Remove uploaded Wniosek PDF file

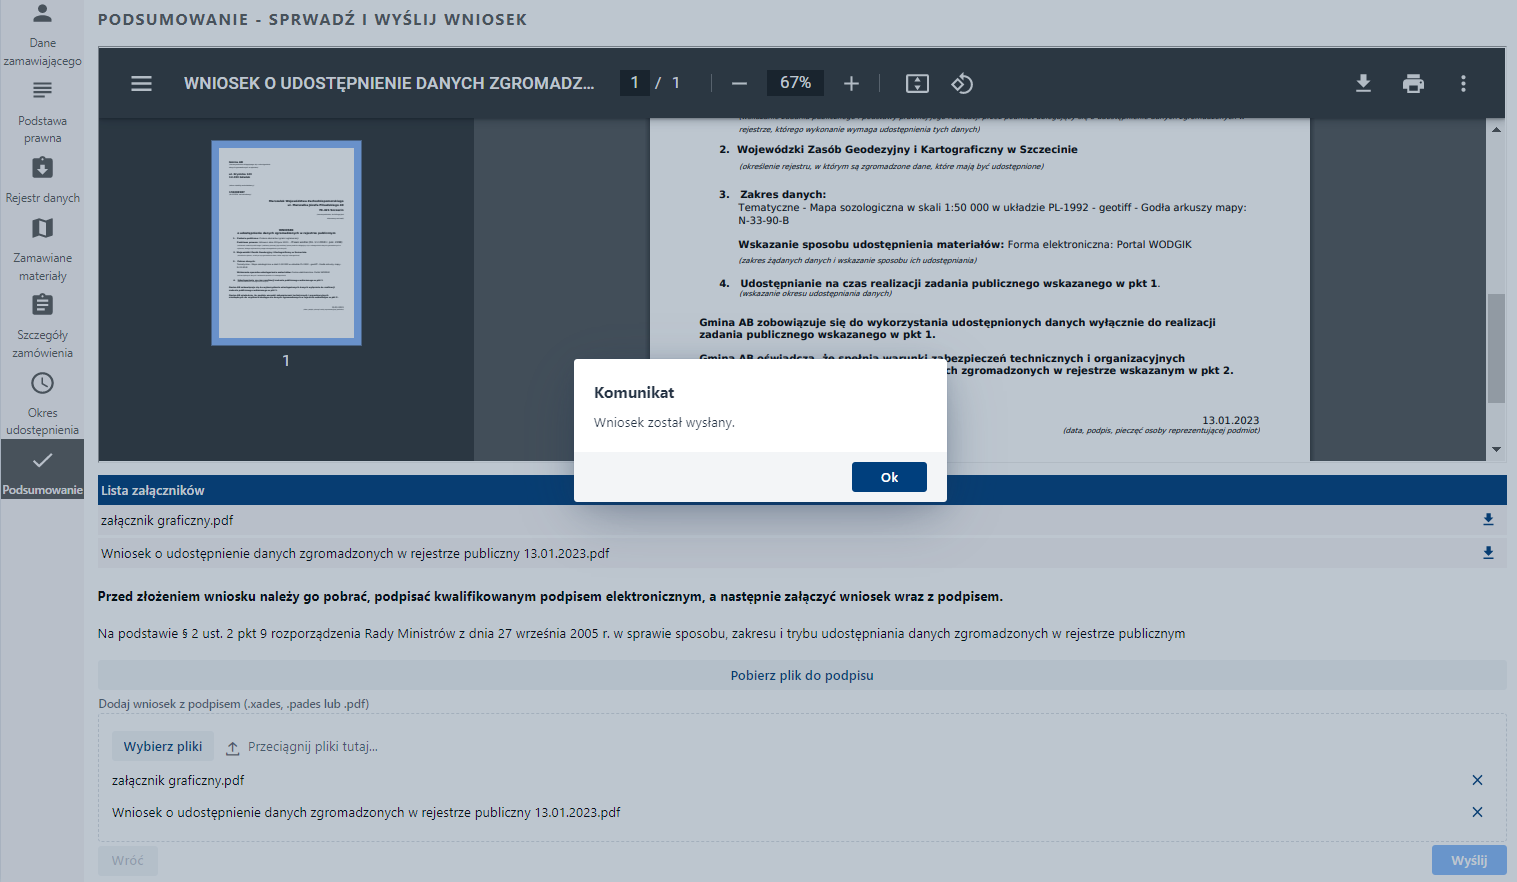click(x=1477, y=812)
